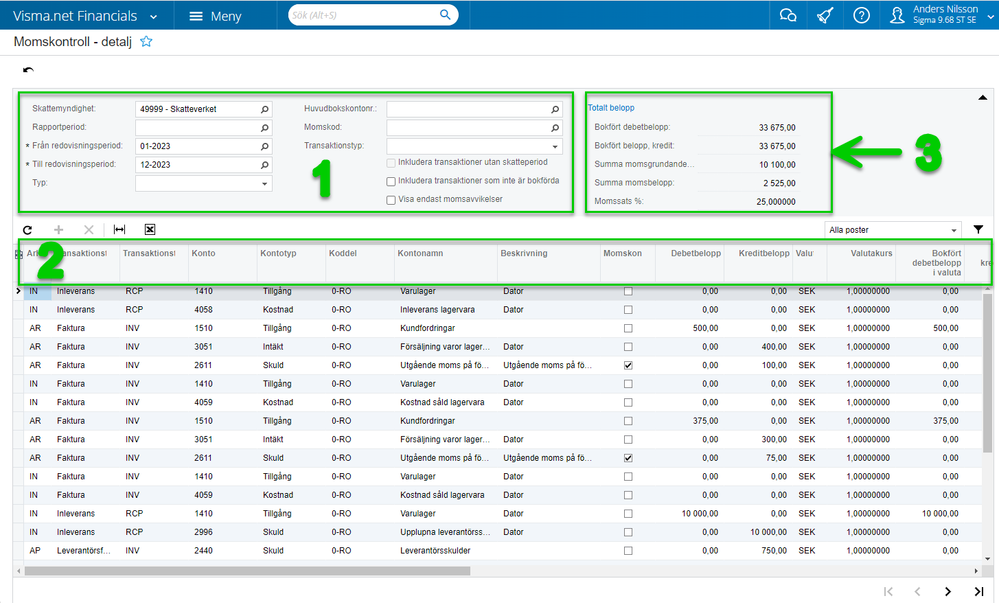Click fit columns width icon

coord(119,229)
